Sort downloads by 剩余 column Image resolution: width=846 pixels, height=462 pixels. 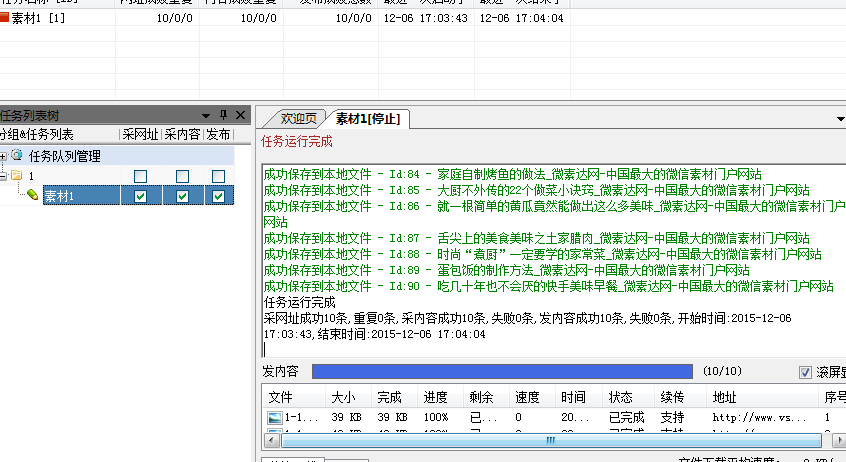(x=486, y=397)
